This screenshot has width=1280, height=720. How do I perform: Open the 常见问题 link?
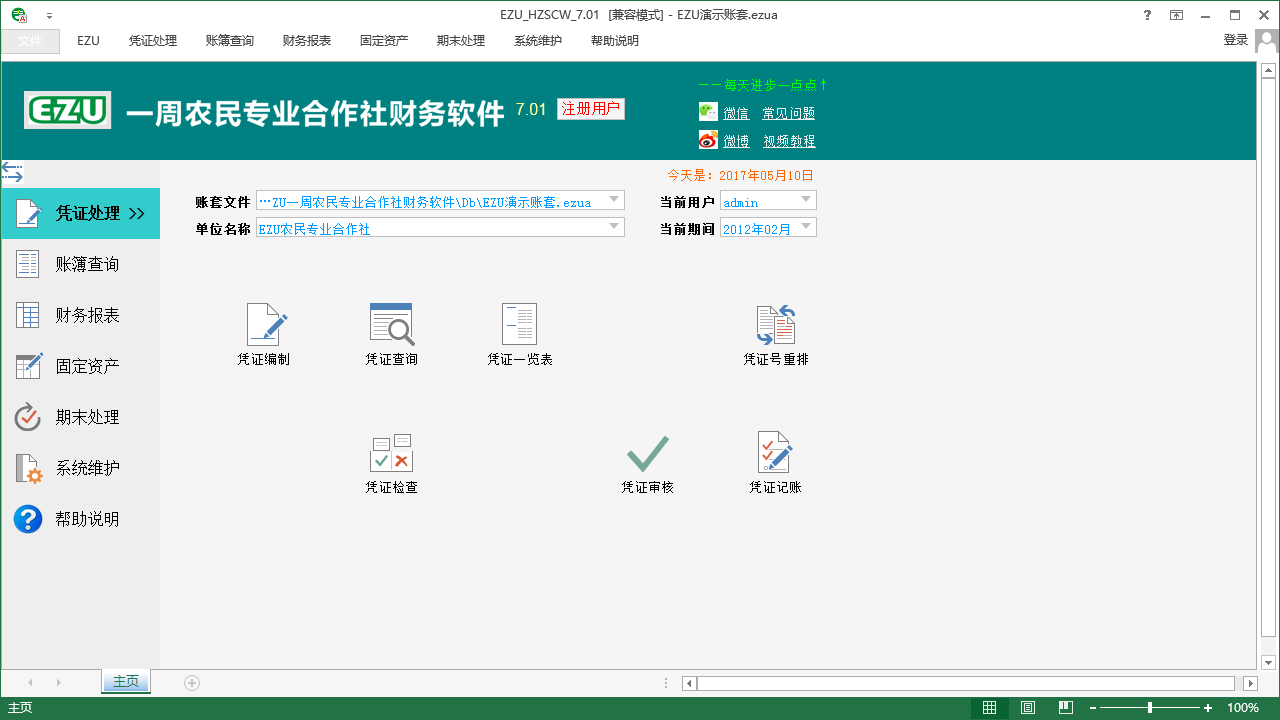point(789,114)
